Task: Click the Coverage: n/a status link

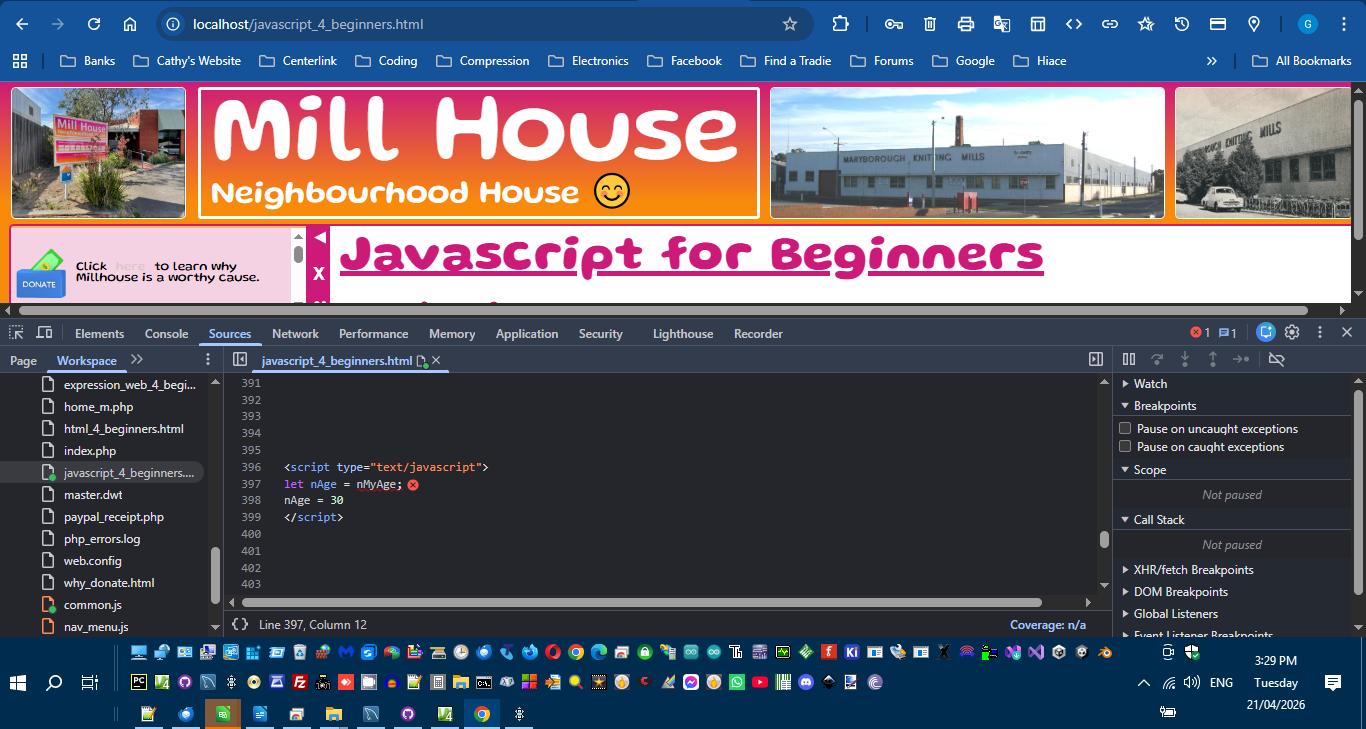Action: 1047,624
